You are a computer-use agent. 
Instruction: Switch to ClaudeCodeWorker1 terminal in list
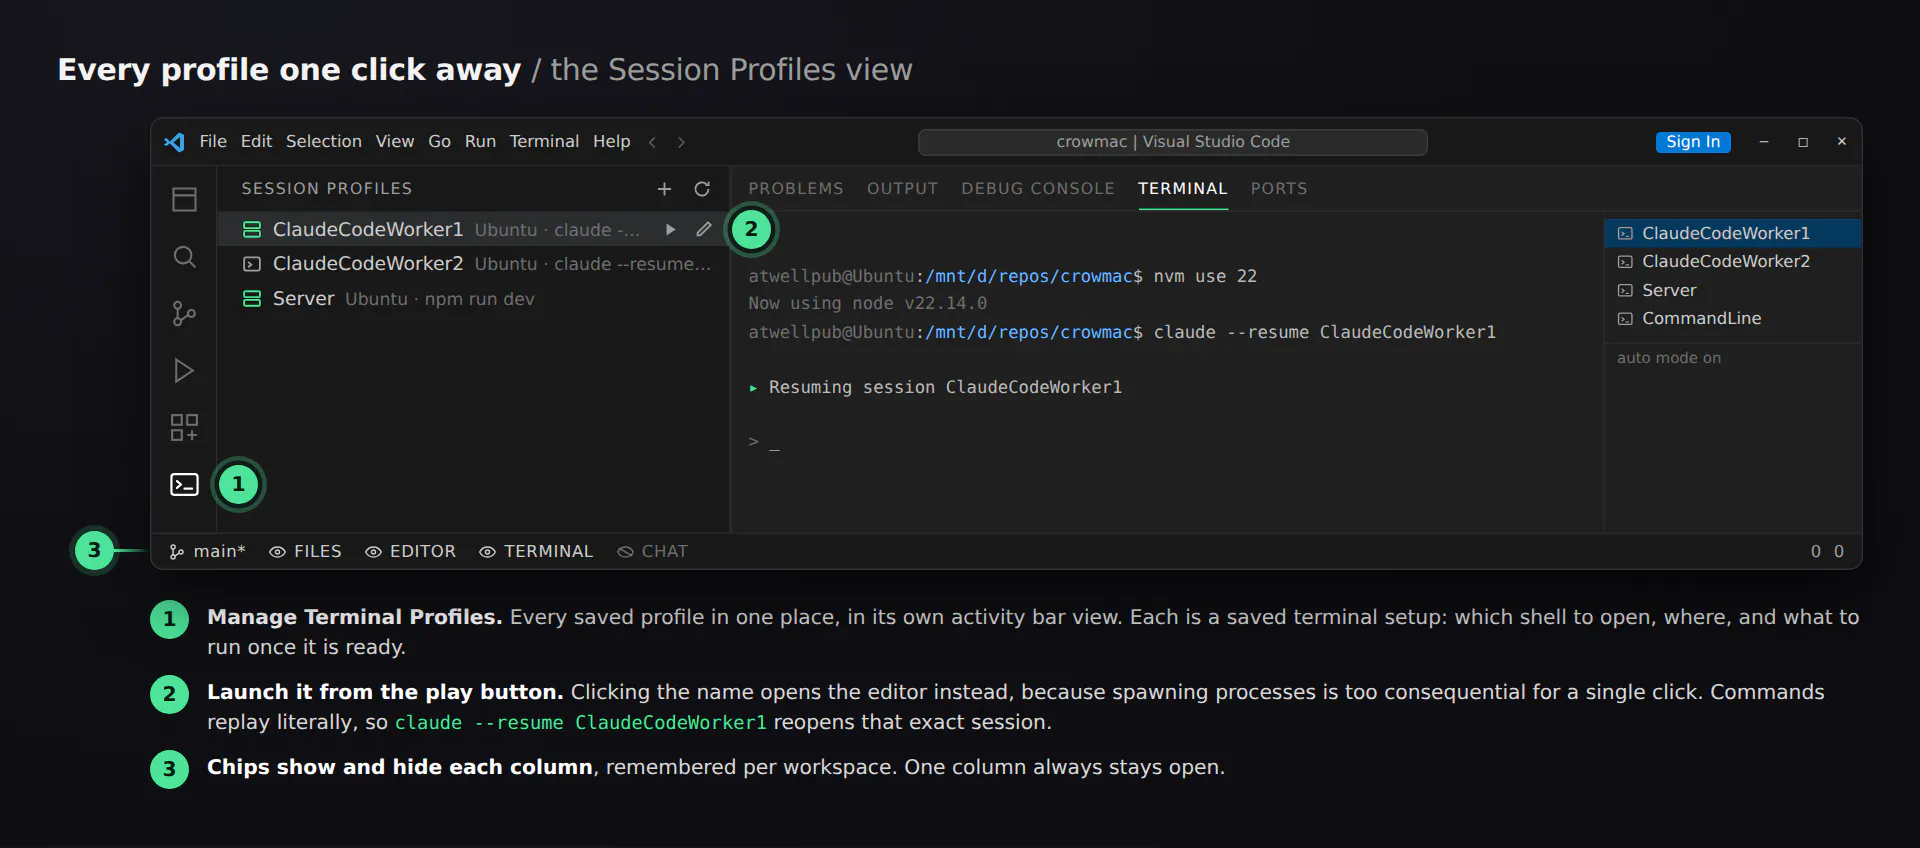(1733, 233)
